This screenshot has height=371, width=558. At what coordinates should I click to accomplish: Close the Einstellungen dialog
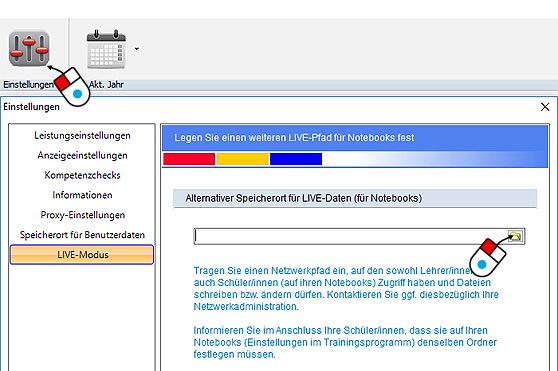(x=545, y=107)
